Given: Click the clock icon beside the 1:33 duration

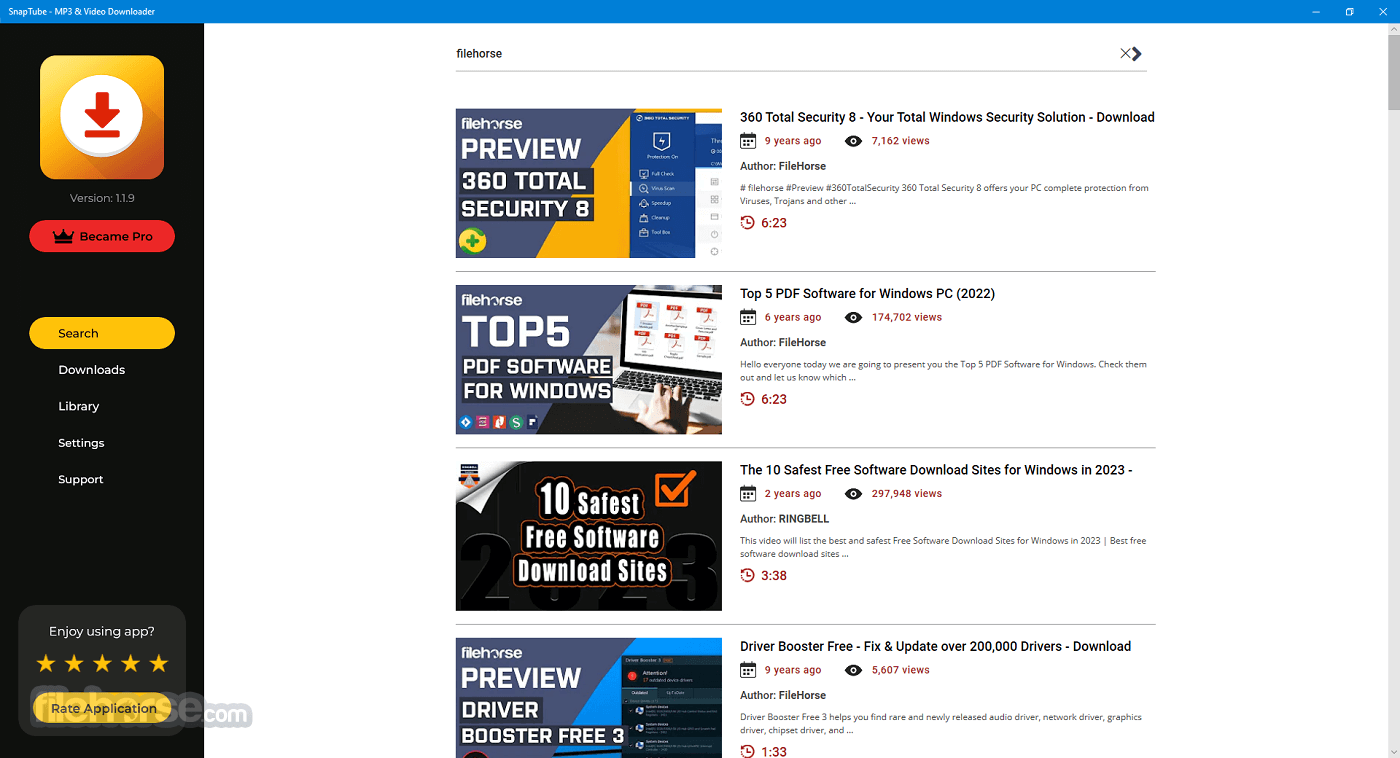Looking at the screenshot, I should pos(747,751).
